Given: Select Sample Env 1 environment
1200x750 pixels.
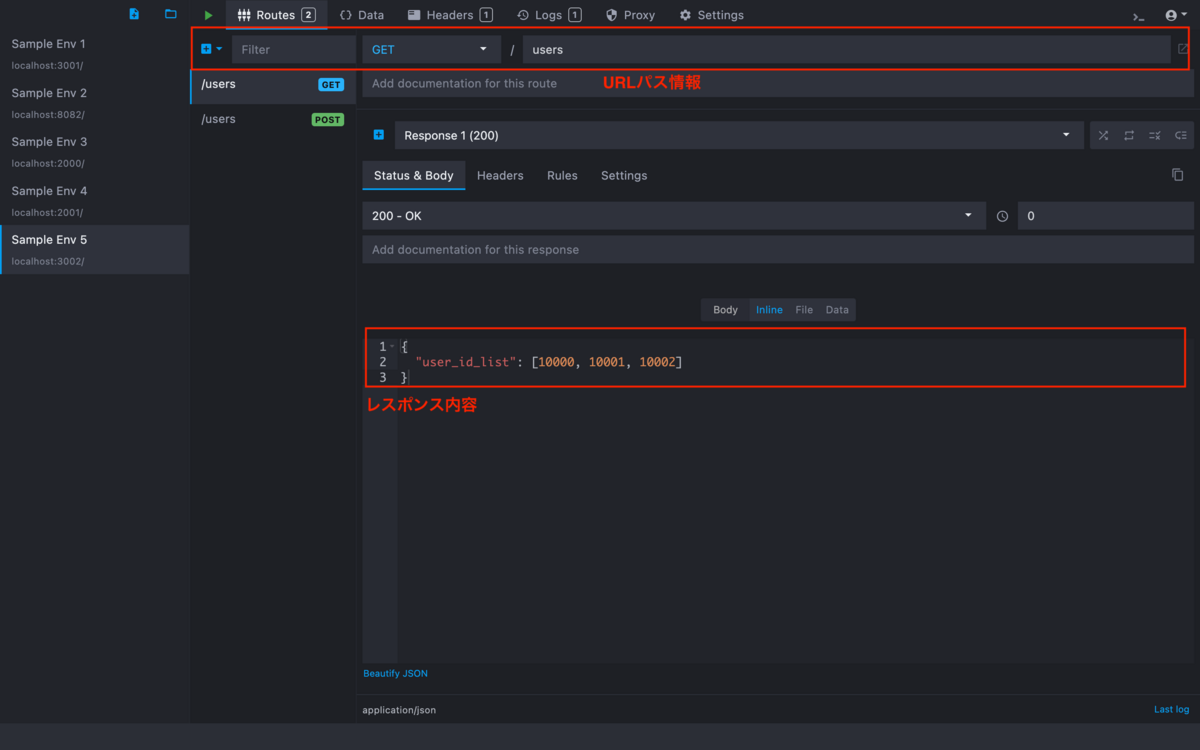Looking at the screenshot, I should pos(94,52).
